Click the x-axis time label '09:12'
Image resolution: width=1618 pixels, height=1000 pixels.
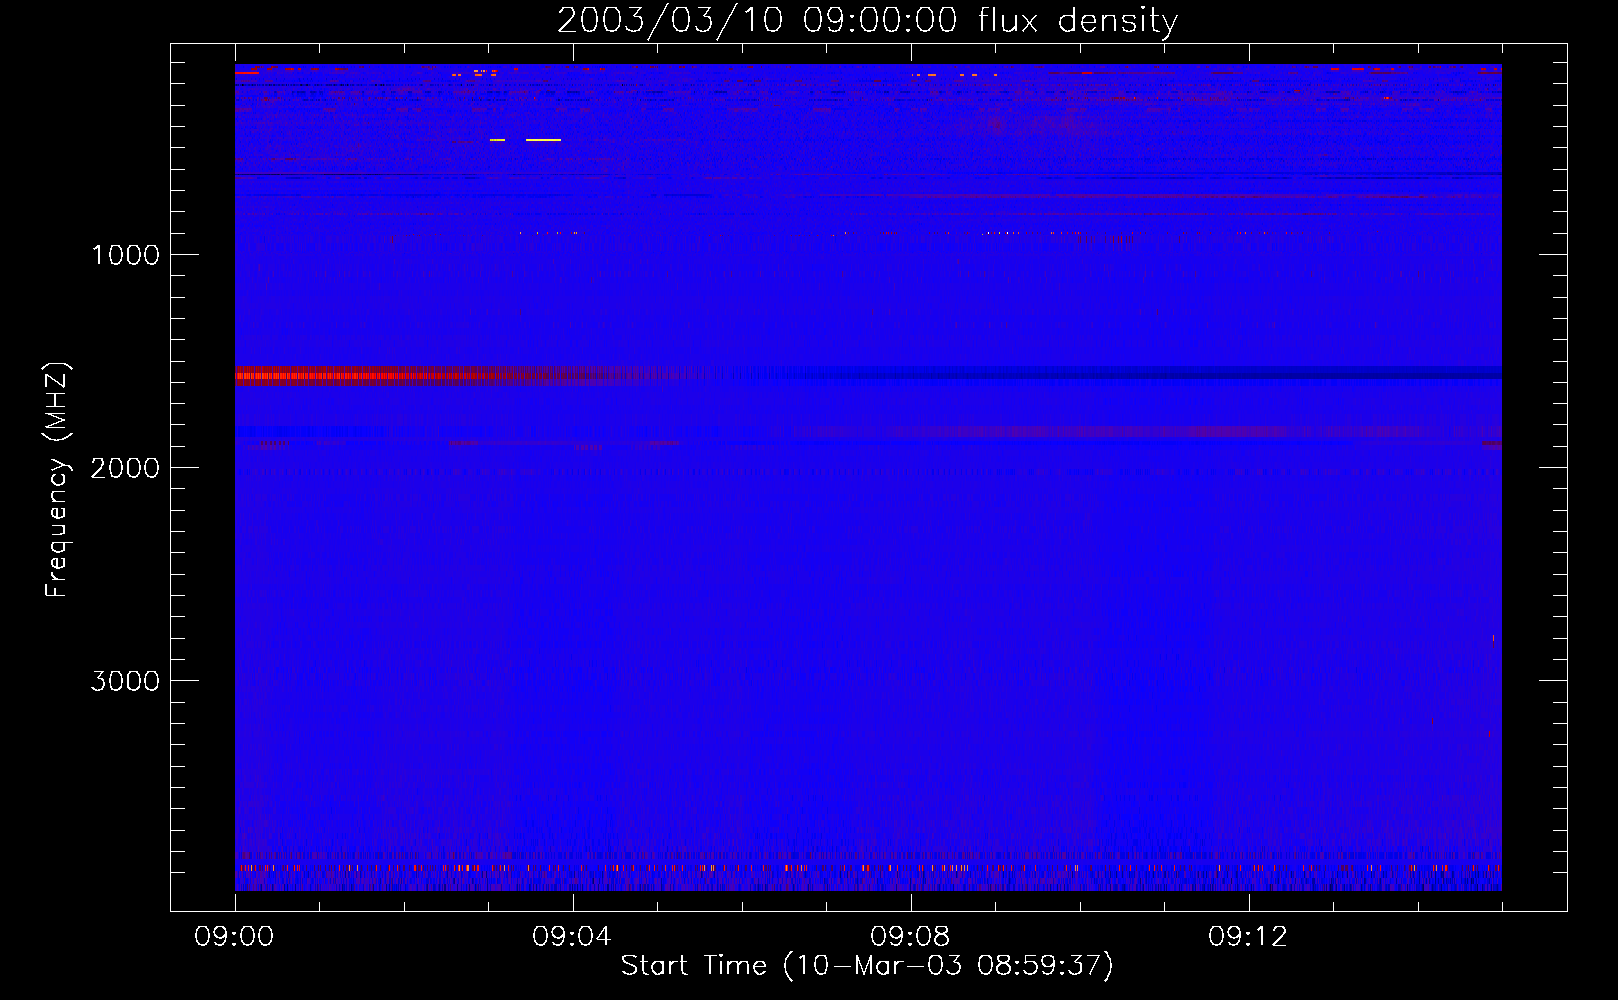point(1248,937)
